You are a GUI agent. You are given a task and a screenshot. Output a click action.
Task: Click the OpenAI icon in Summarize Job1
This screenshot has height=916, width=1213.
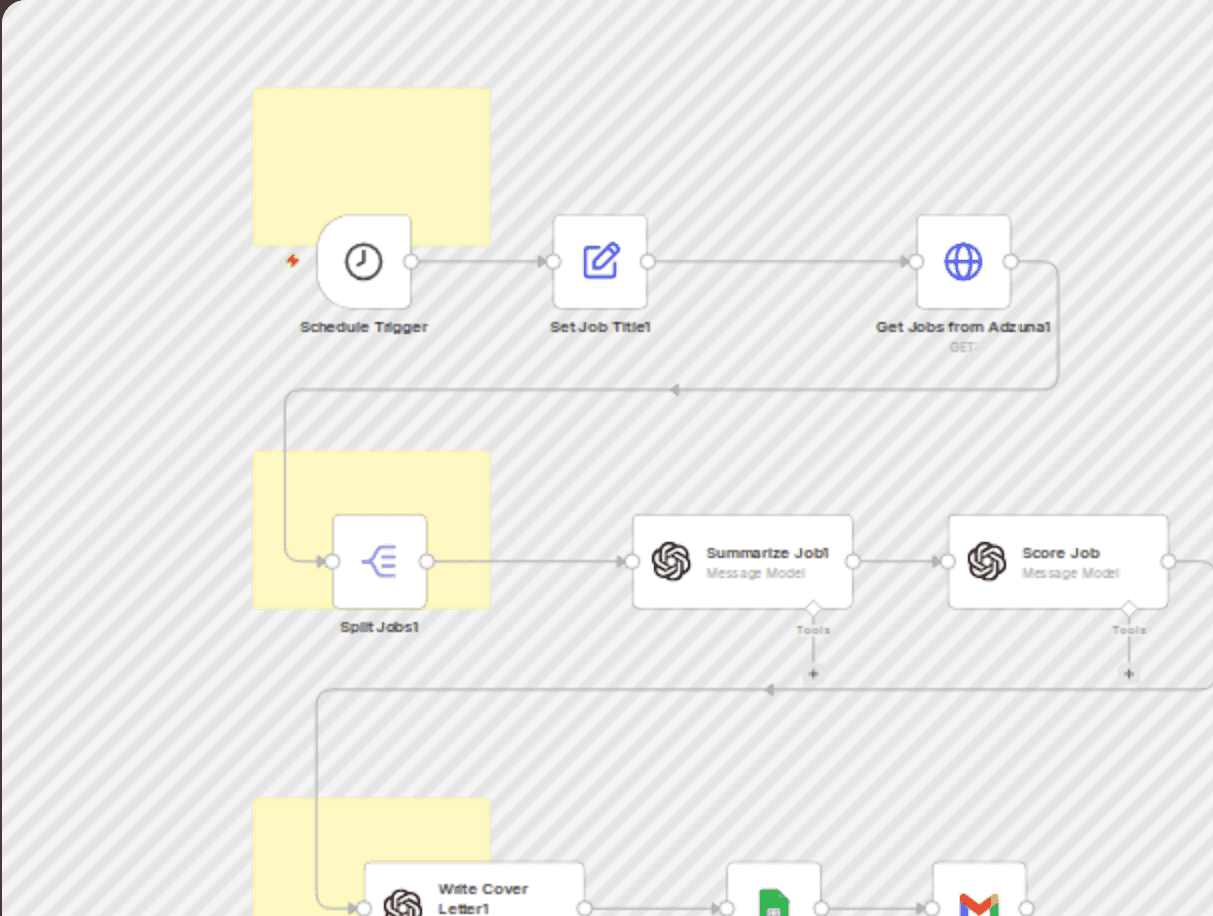point(671,561)
